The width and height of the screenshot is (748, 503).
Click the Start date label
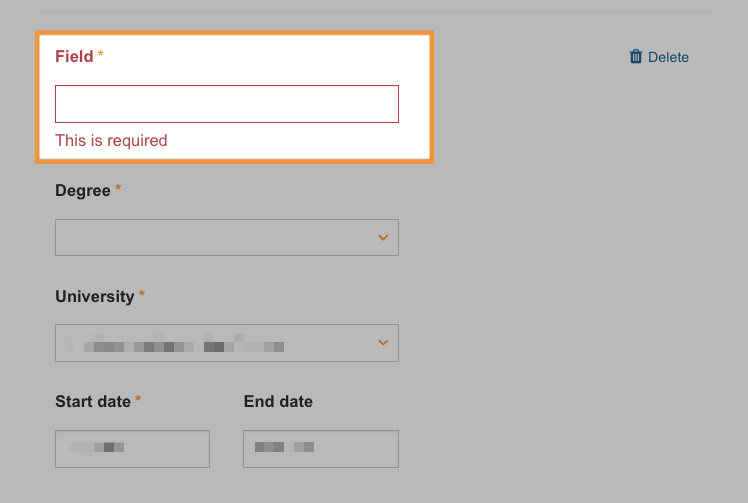(93, 401)
